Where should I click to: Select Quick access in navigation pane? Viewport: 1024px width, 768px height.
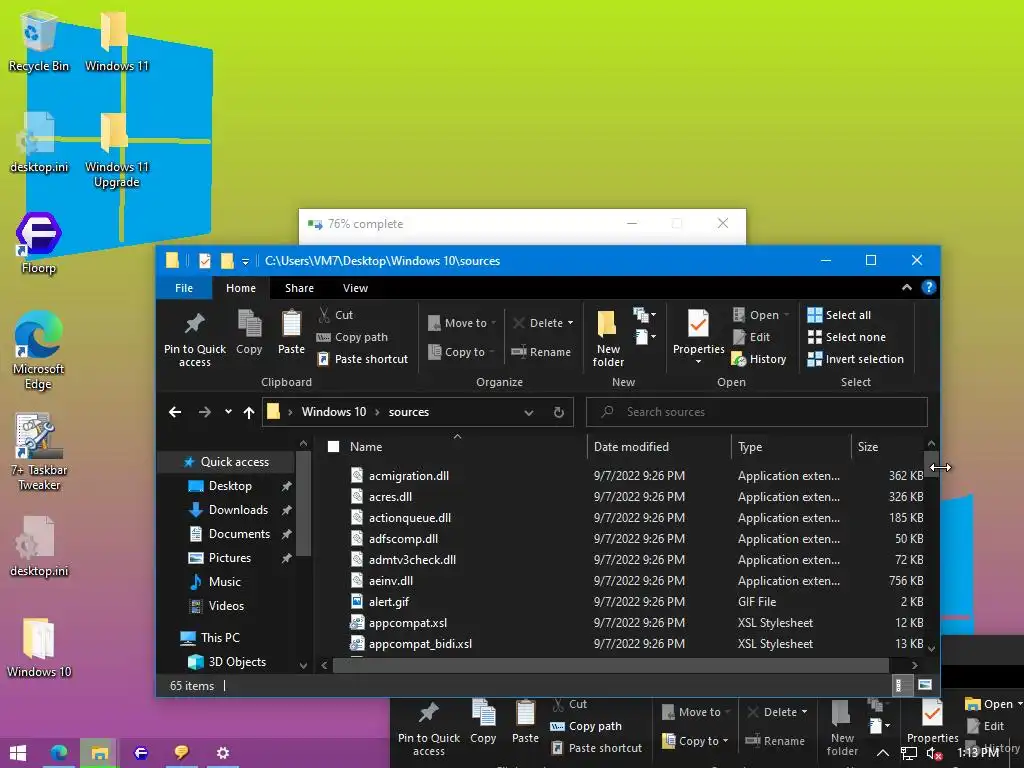pos(227,462)
